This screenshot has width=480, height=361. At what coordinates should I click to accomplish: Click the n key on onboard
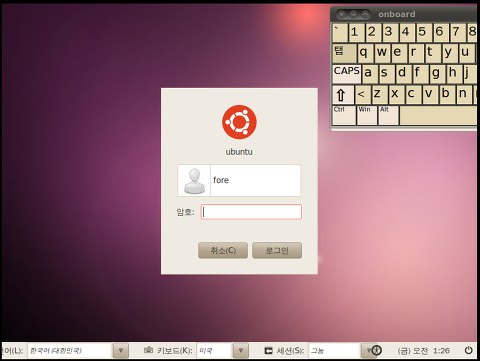464,95
